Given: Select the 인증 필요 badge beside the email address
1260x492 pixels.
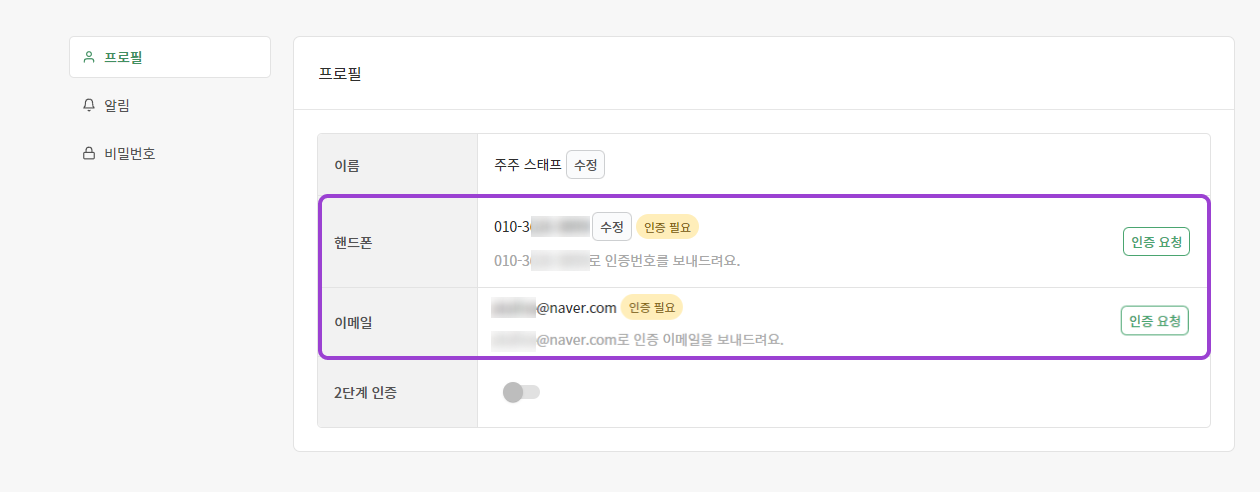Looking at the screenshot, I should pyautogui.click(x=651, y=307).
